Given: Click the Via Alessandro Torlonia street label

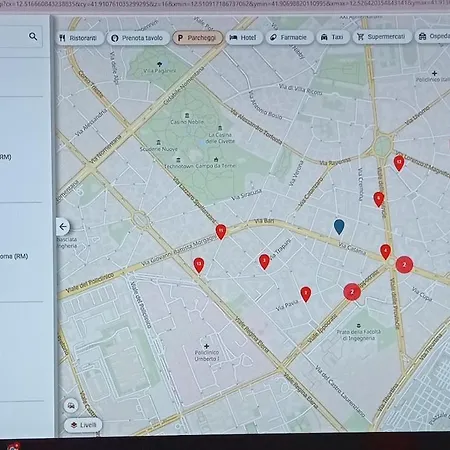Looking at the screenshot, I should pos(256,127).
